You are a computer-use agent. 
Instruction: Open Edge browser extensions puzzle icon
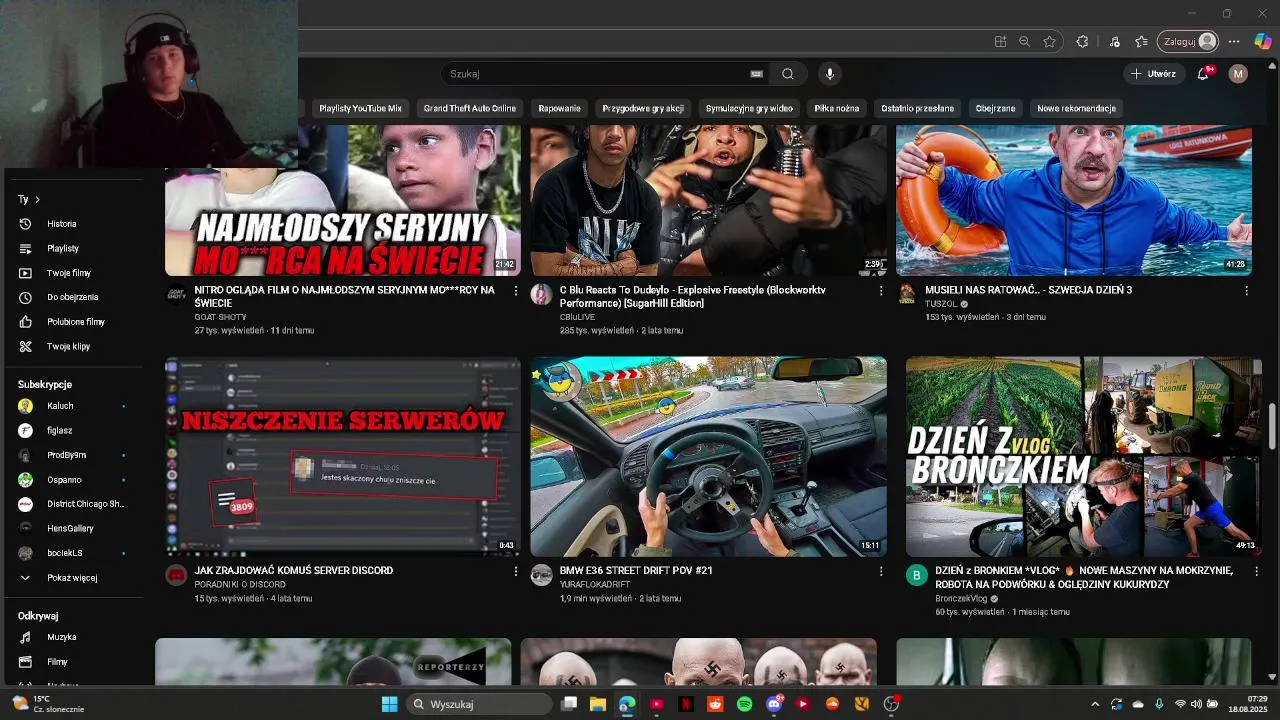[1082, 41]
